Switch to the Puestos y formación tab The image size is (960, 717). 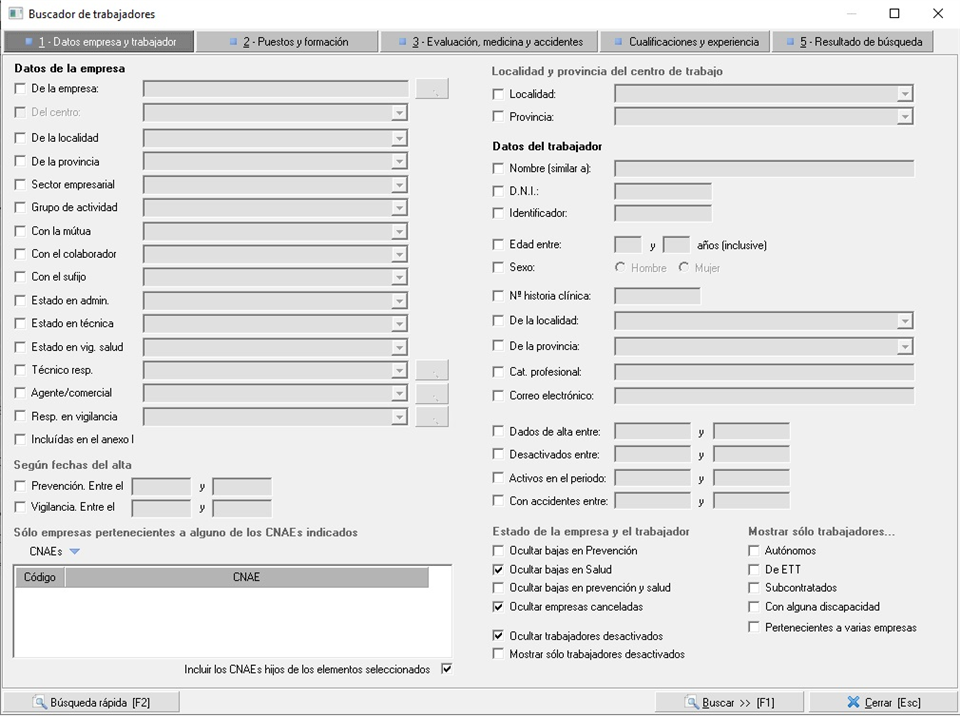(x=288, y=42)
